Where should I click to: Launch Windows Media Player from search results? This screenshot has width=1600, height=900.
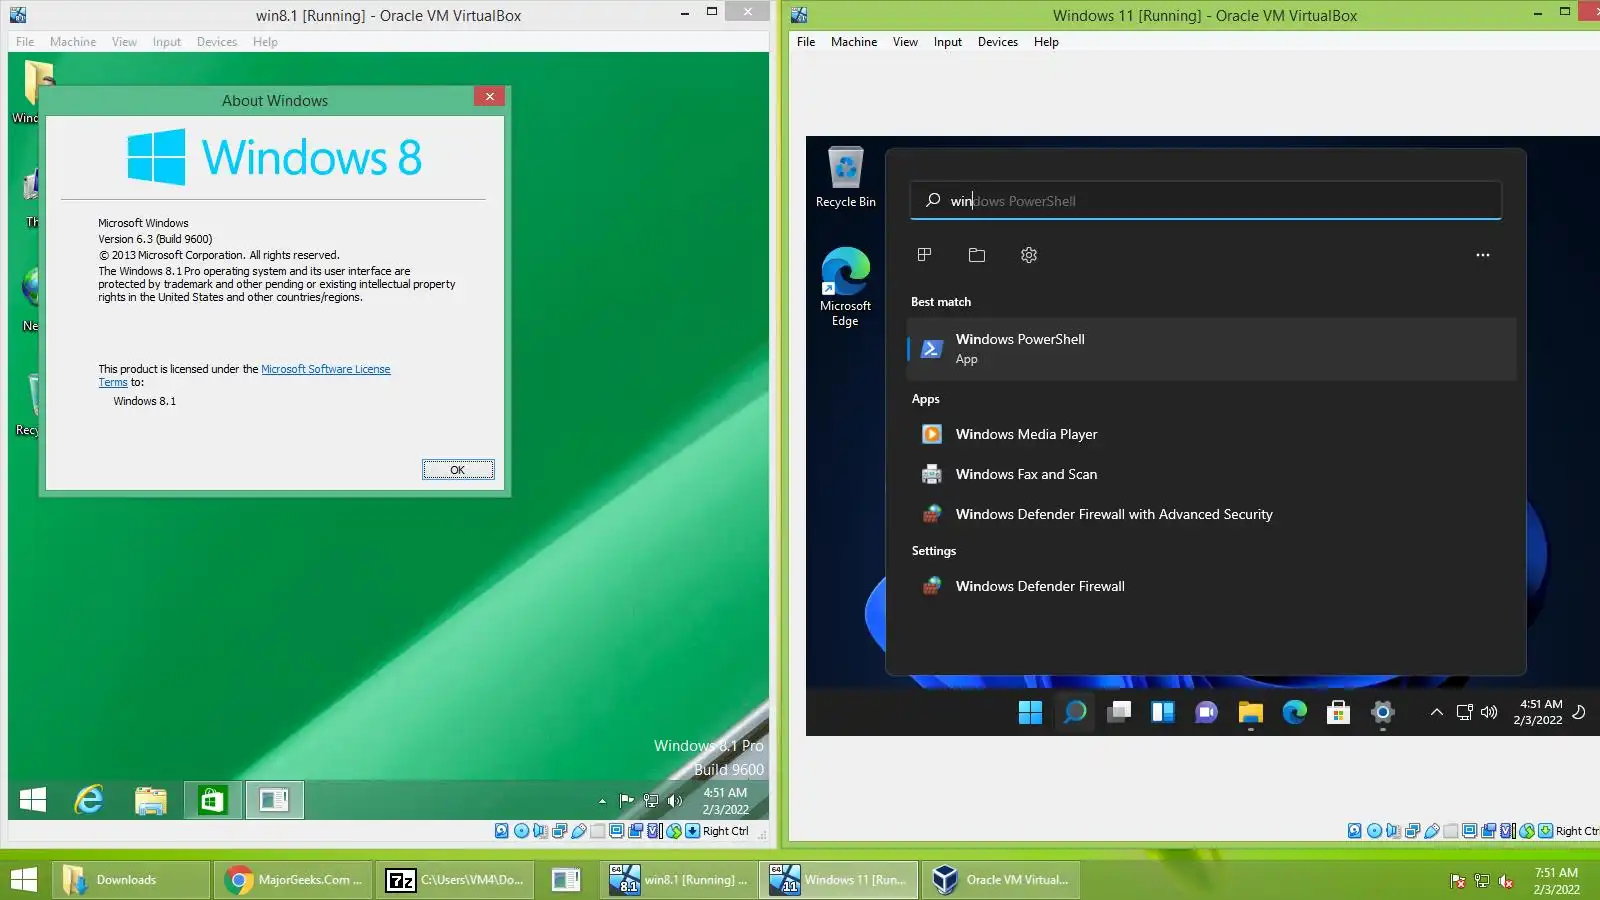tap(1211, 434)
